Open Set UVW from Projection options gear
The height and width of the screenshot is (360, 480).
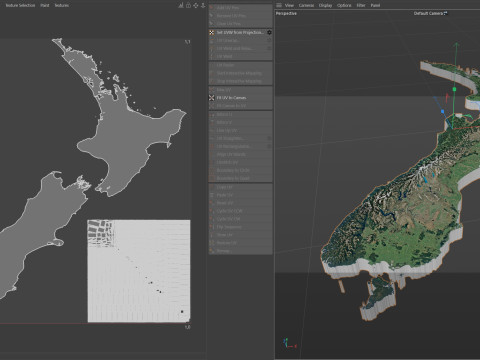269,32
